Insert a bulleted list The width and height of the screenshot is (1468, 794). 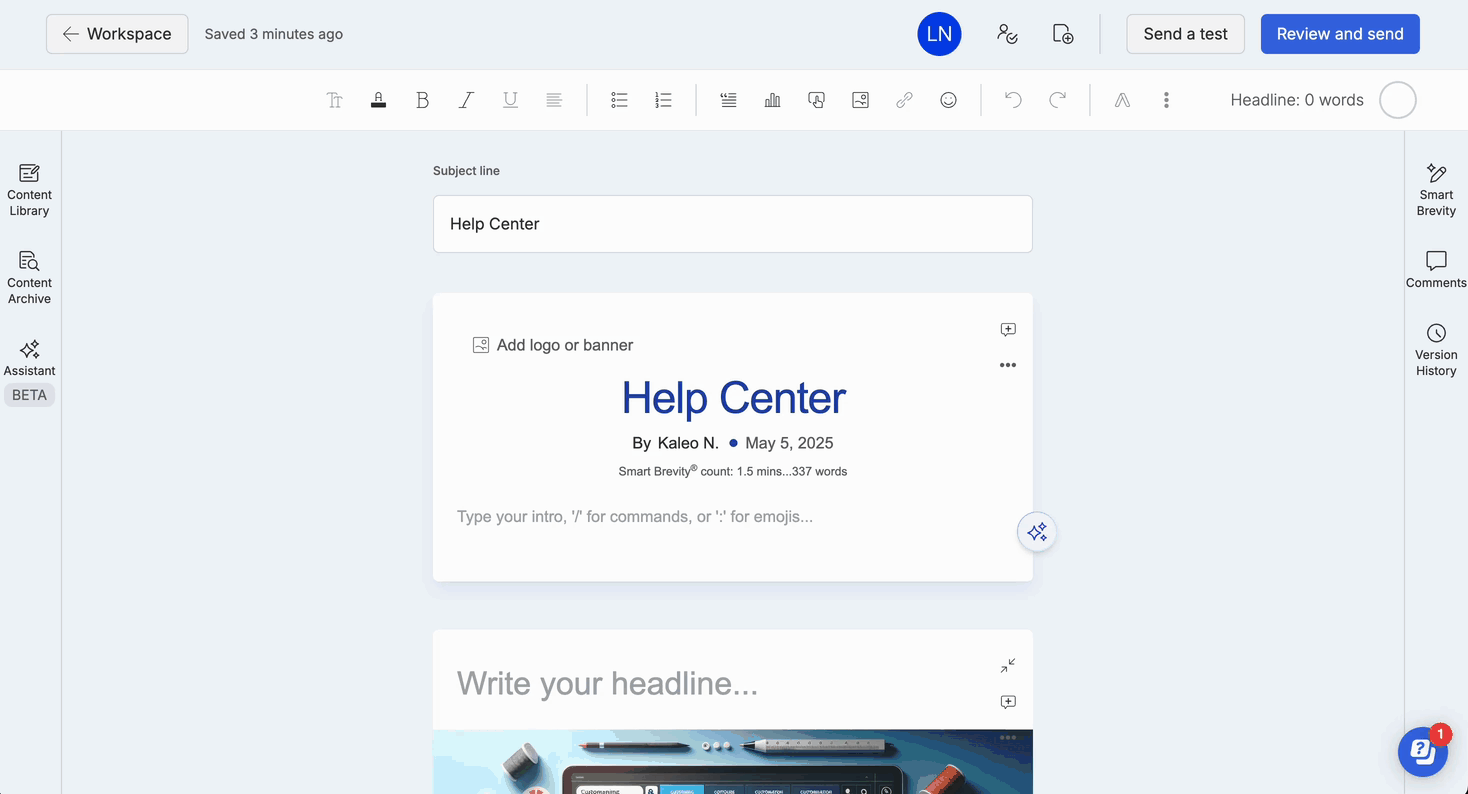(619, 100)
